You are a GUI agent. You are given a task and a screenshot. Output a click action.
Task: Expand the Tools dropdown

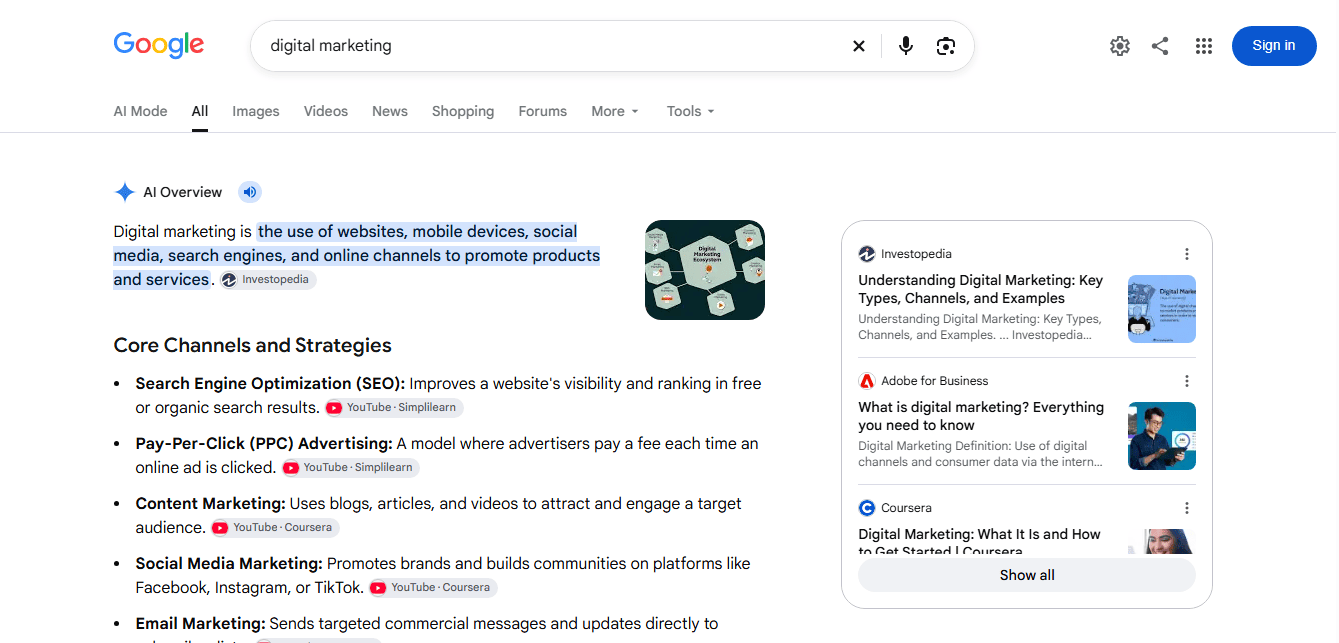pyautogui.click(x=691, y=111)
